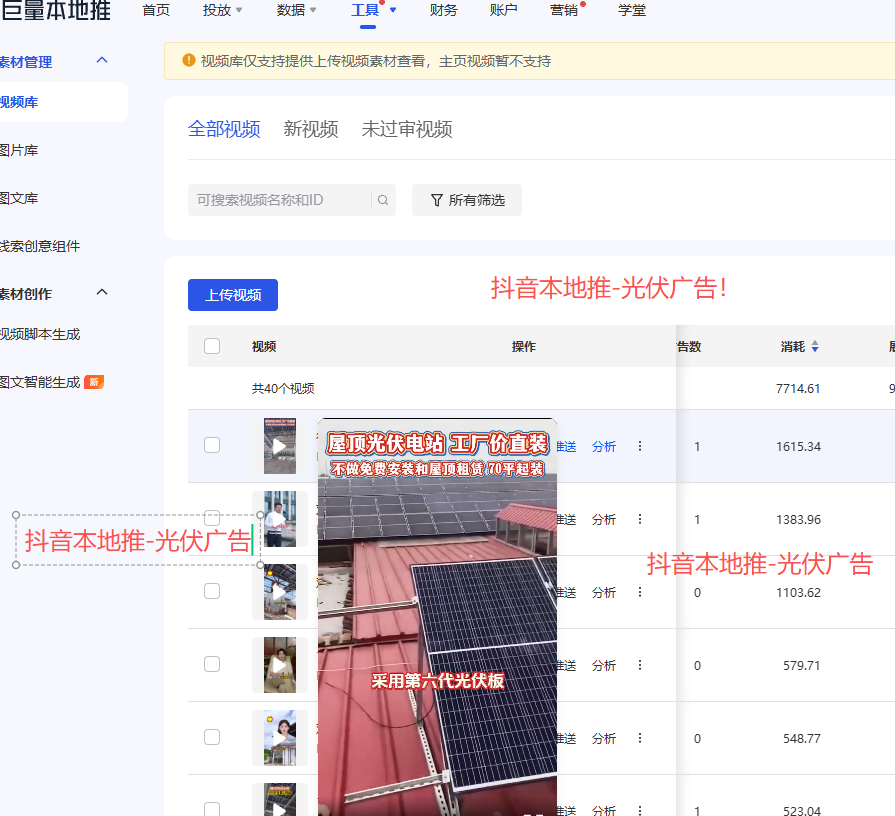Toggle the select-all checkbox in table header

(212, 346)
